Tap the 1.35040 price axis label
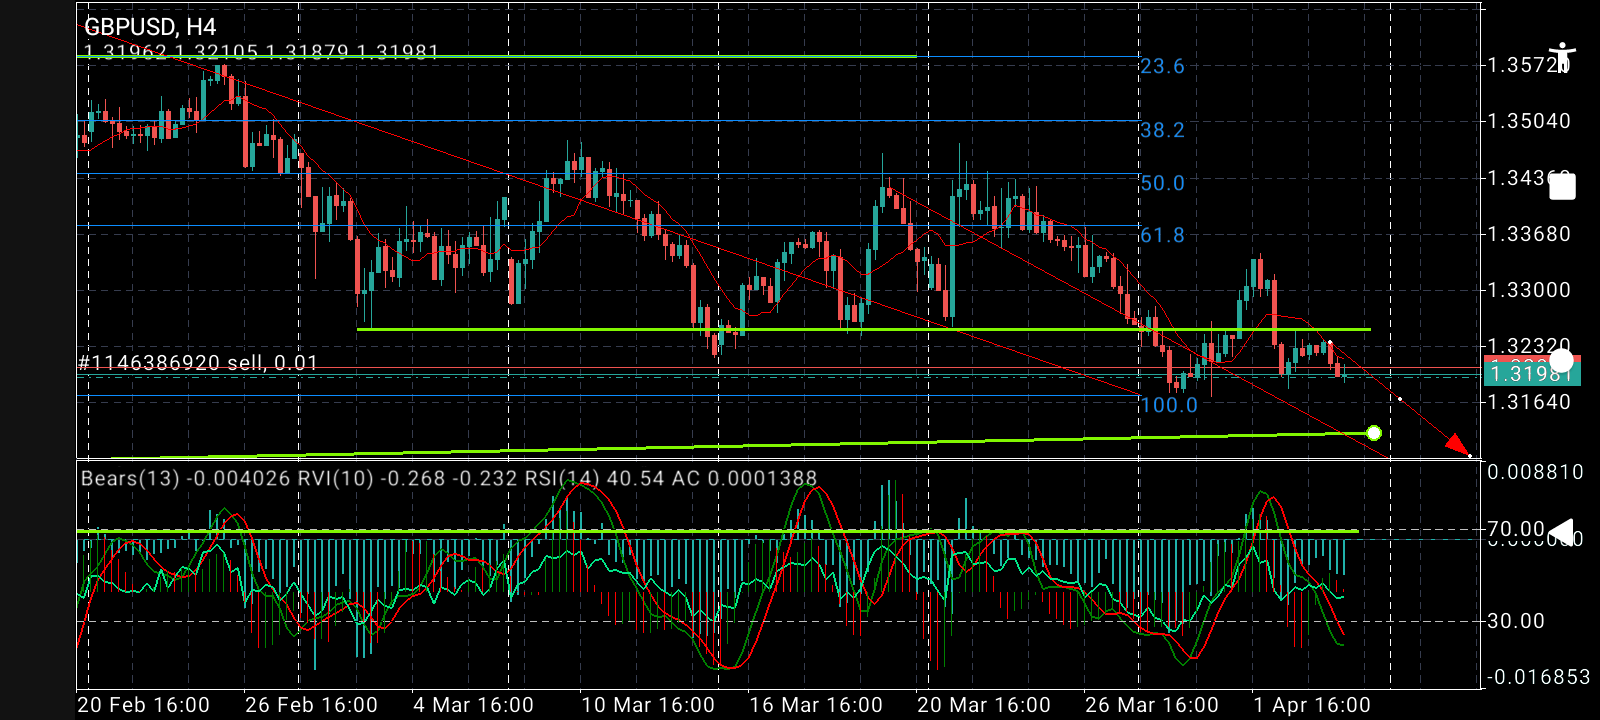 click(1529, 121)
